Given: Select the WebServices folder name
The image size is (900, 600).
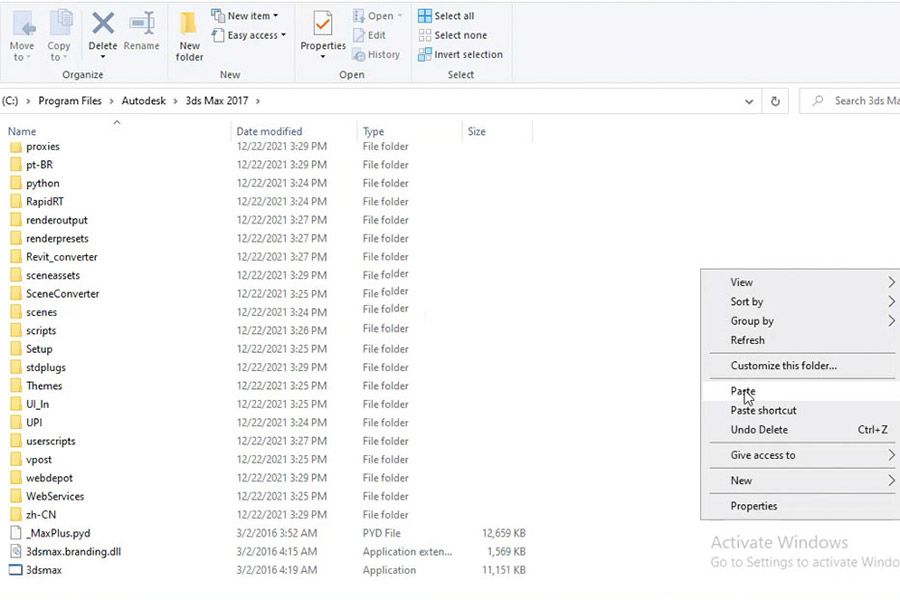Looking at the screenshot, I should (x=55, y=496).
